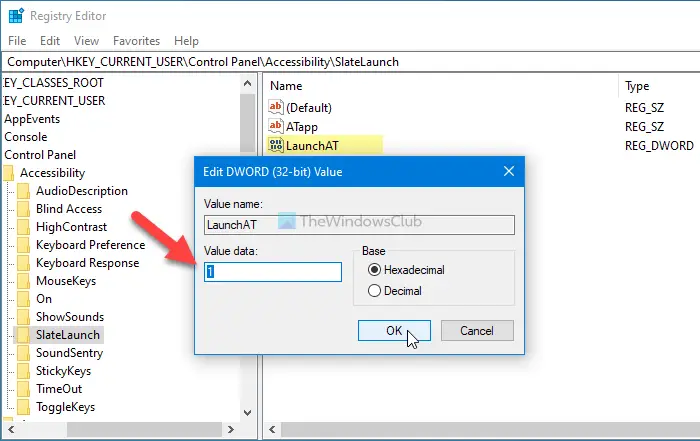Select the LaunchAT DWORD value icon

[275, 146]
